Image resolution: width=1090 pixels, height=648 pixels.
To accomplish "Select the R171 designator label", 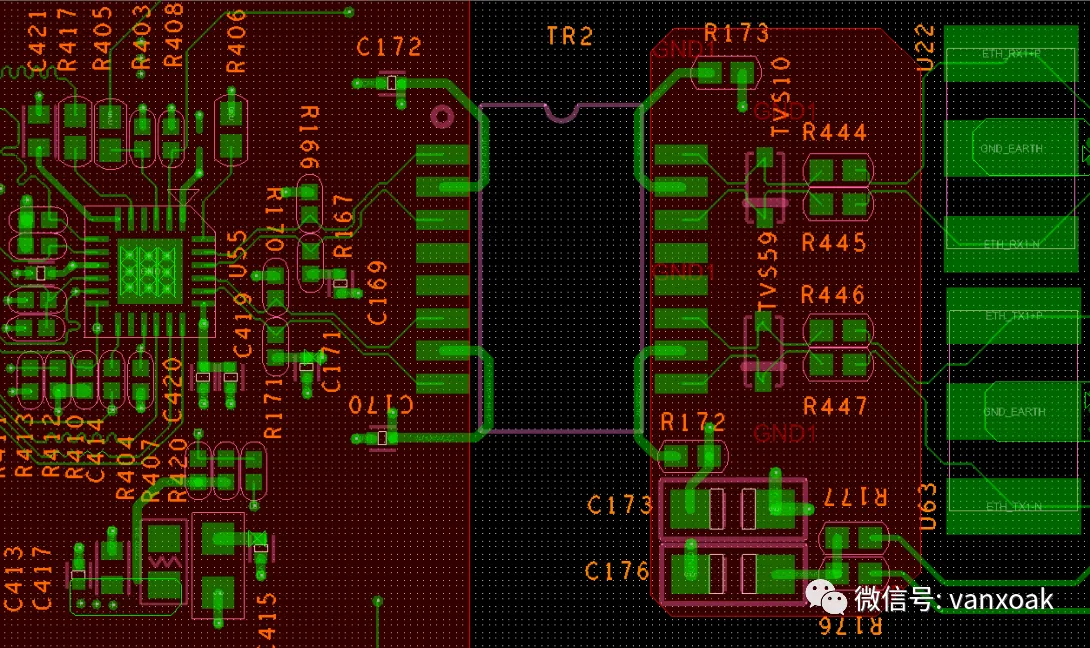I will point(273,408).
